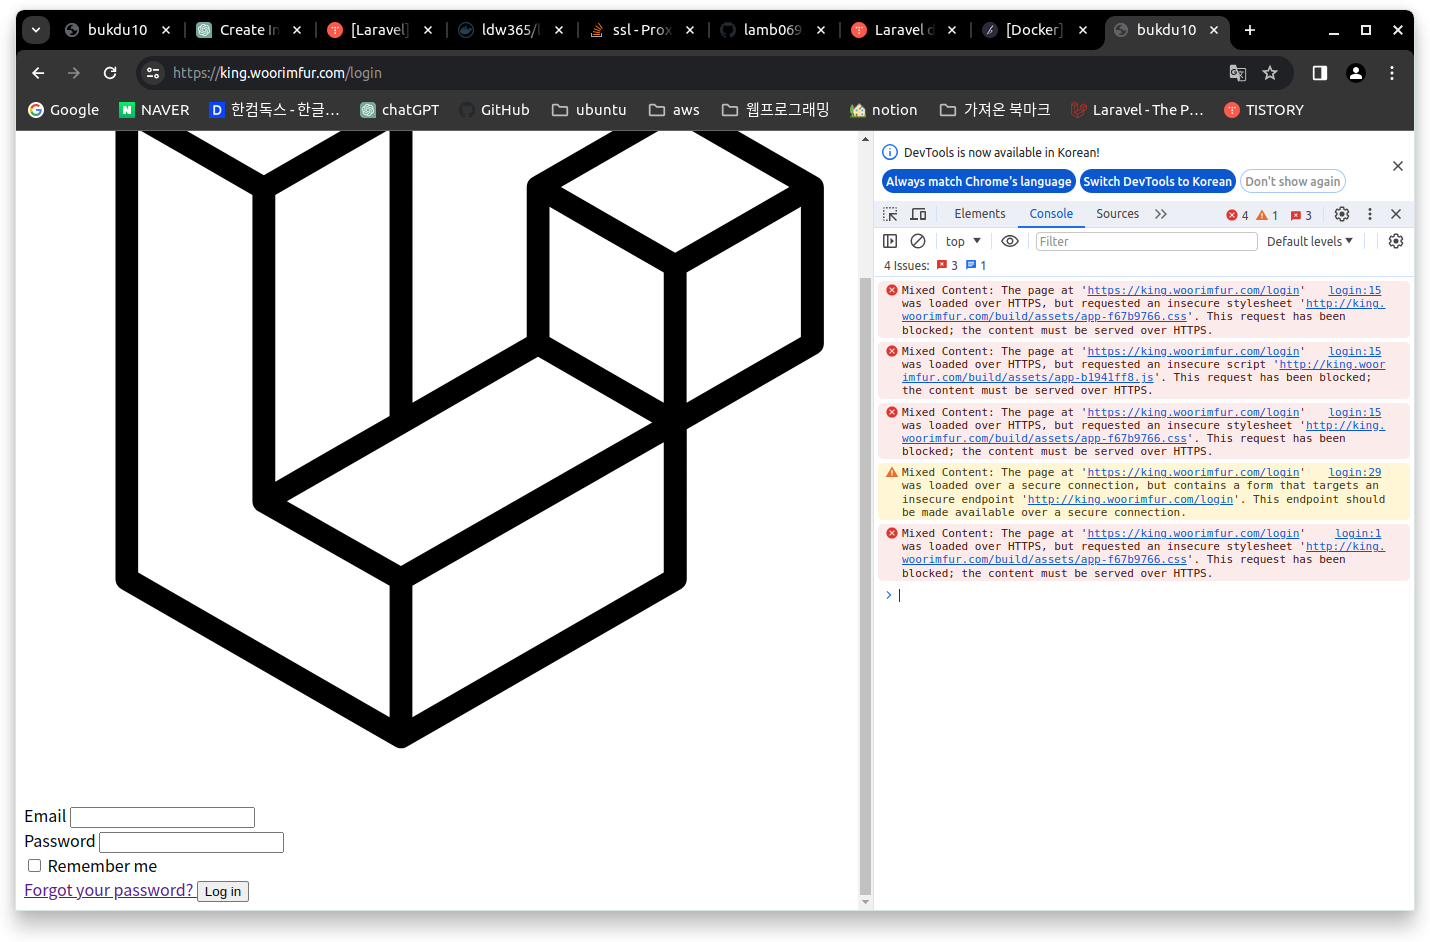
Task: Click the errors count badge showing 4
Action: 1238,215
